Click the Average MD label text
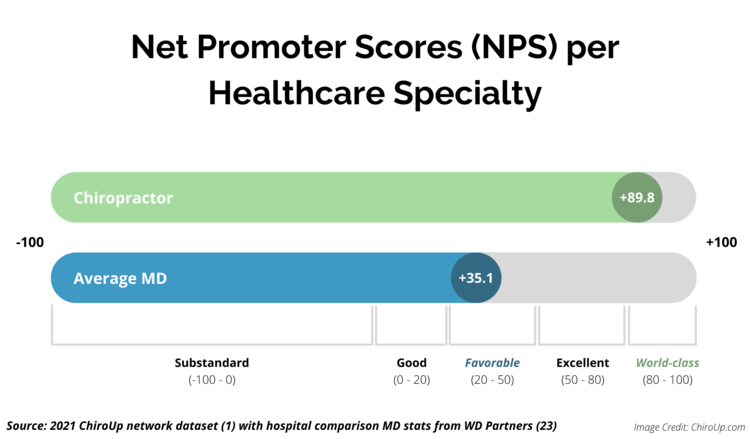The width and height of the screenshot is (750, 439). [x=120, y=278]
